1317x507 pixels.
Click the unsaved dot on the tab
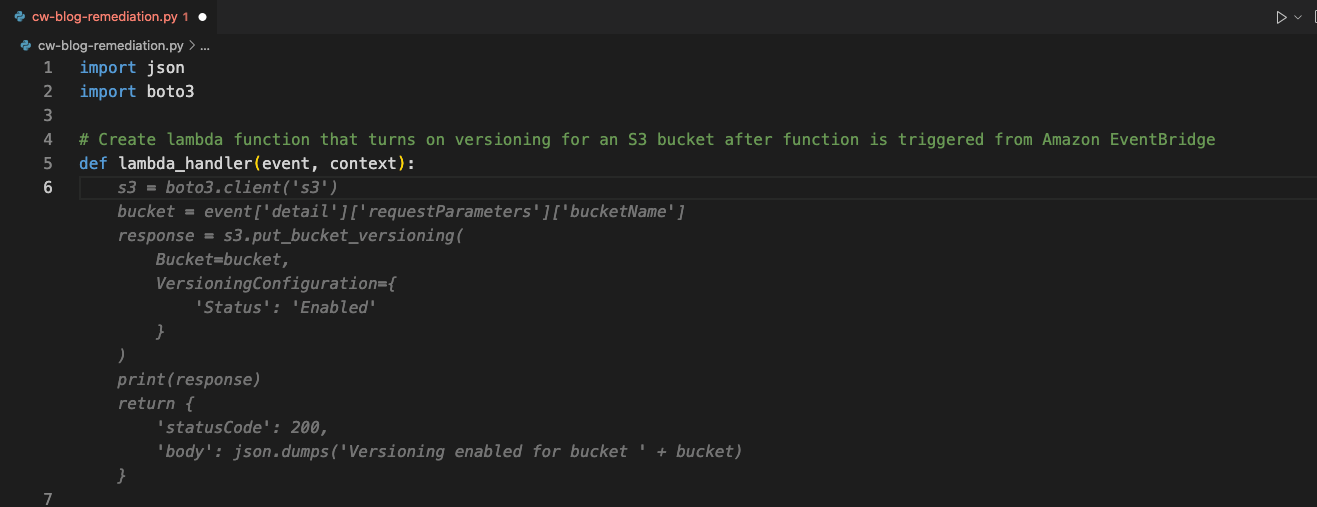pos(203,17)
